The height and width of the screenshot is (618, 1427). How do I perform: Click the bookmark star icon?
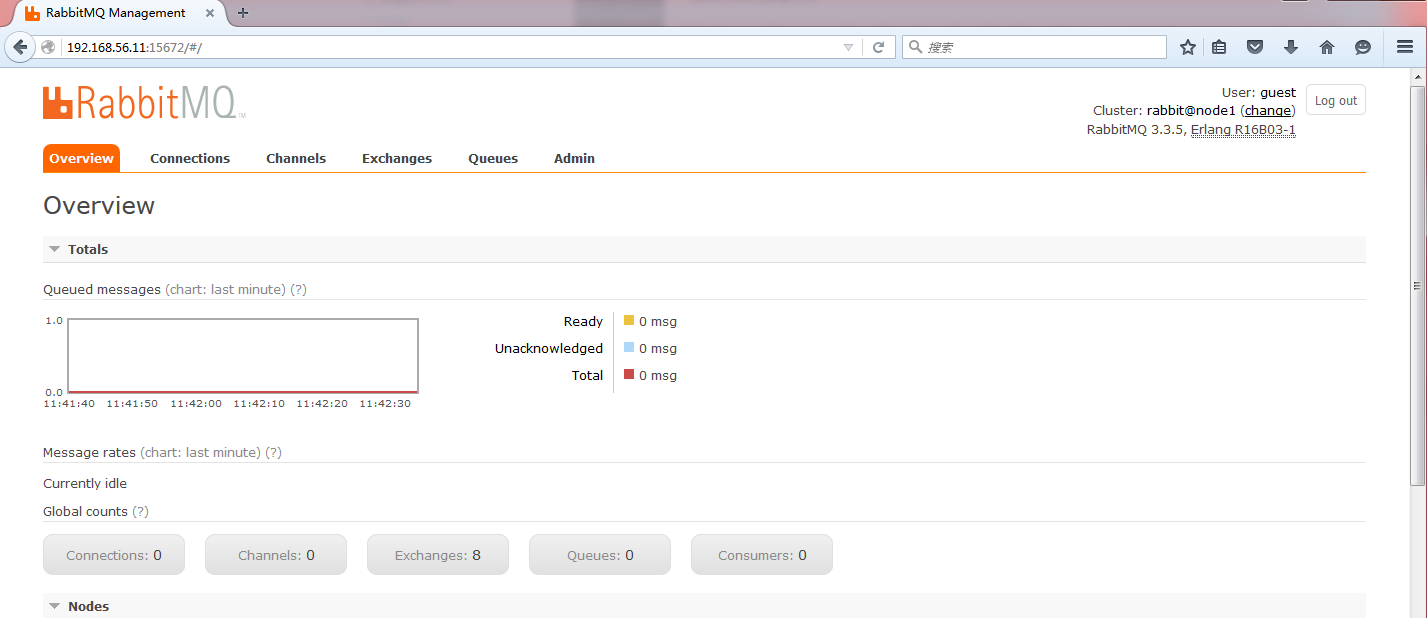[x=1188, y=47]
